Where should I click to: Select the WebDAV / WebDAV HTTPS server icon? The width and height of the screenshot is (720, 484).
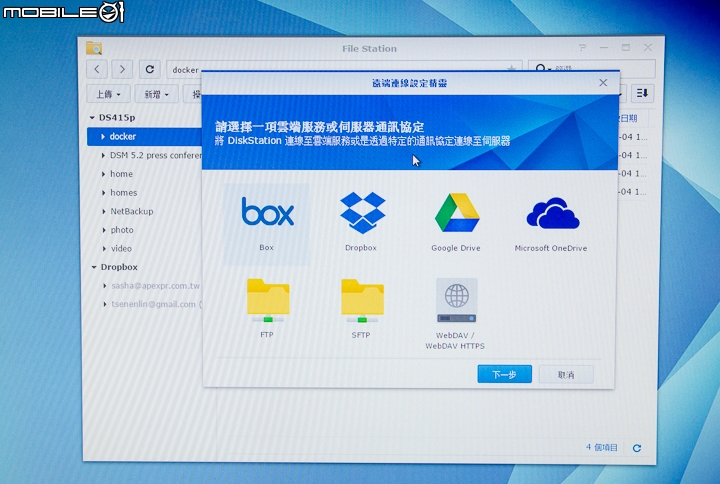tap(456, 300)
